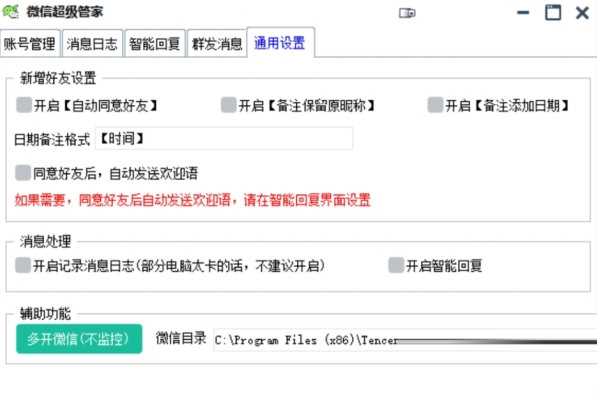Click the 微信超级管家 app logo icon
This screenshot has width=597, height=394.
point(11,11)
